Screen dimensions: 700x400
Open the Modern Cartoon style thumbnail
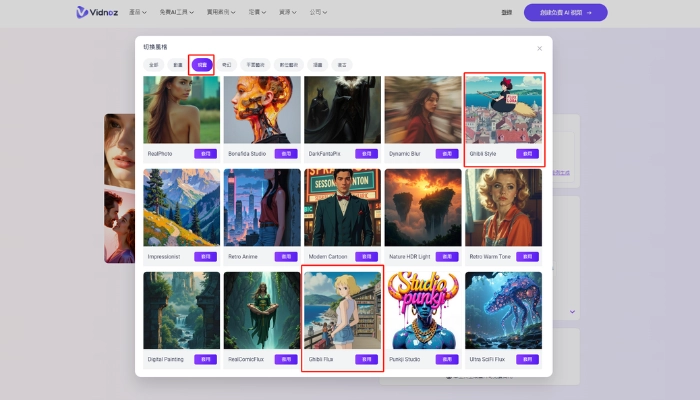pyautogui.click(x=342, y=208)
